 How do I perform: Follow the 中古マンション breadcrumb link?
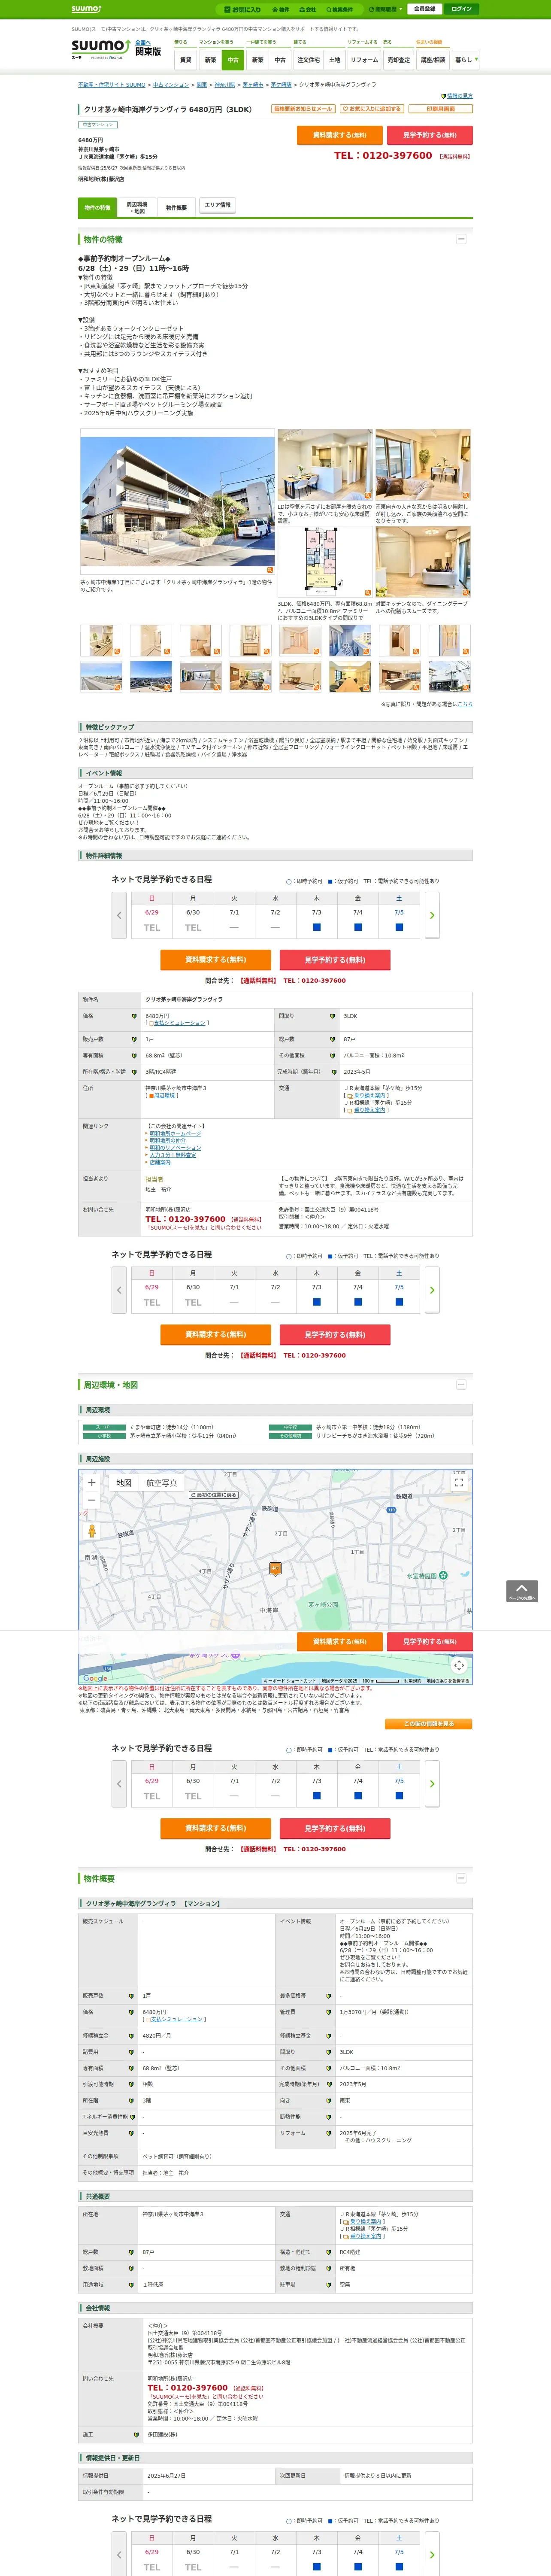[171, 85]
